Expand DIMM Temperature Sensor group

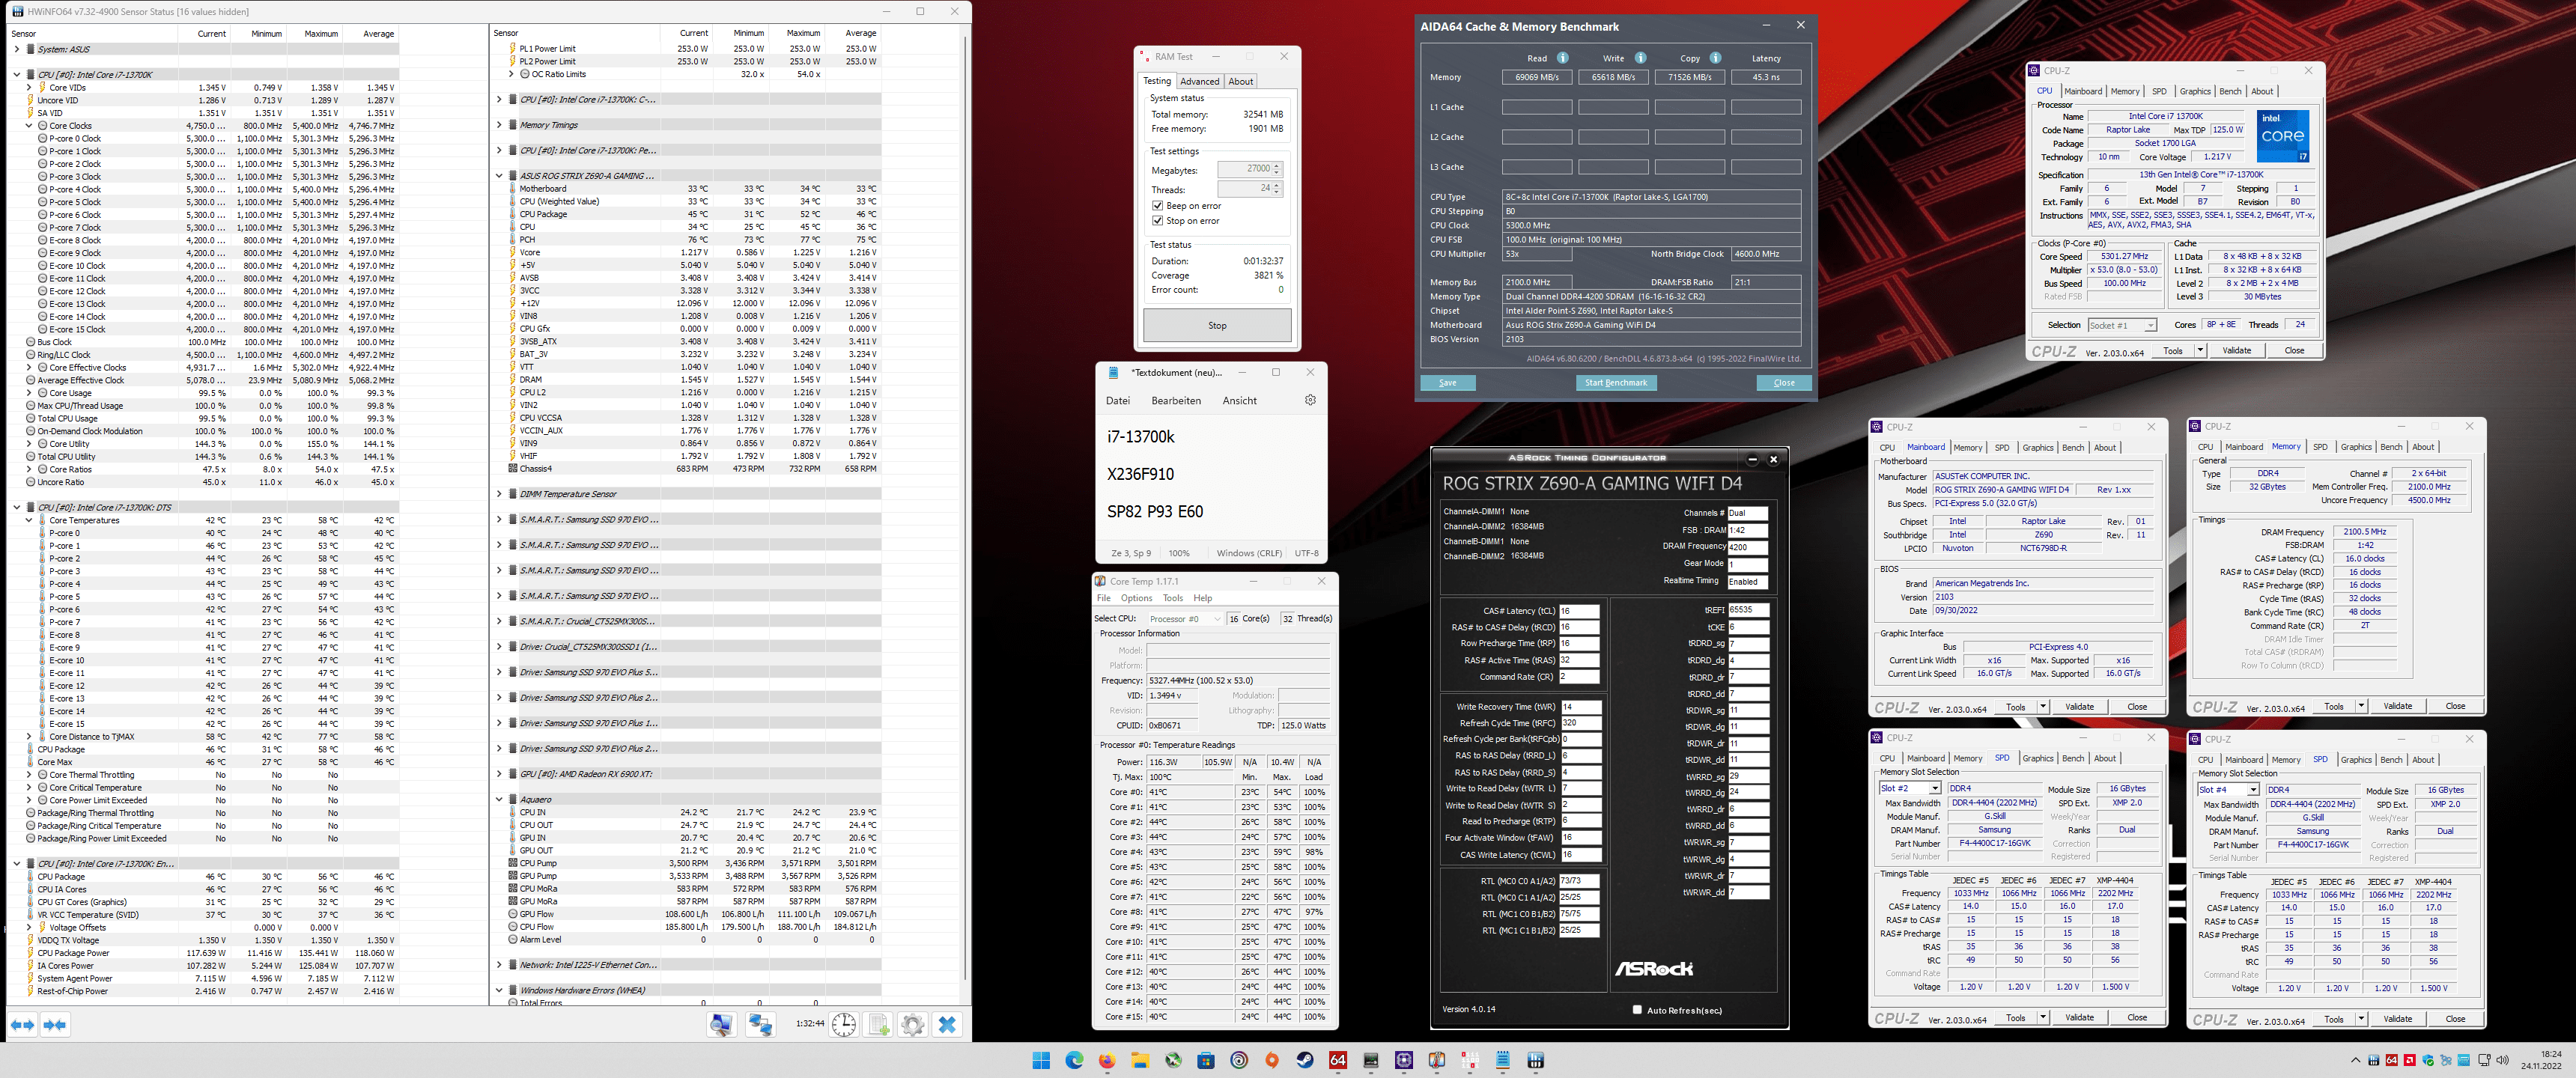(499, 494)
